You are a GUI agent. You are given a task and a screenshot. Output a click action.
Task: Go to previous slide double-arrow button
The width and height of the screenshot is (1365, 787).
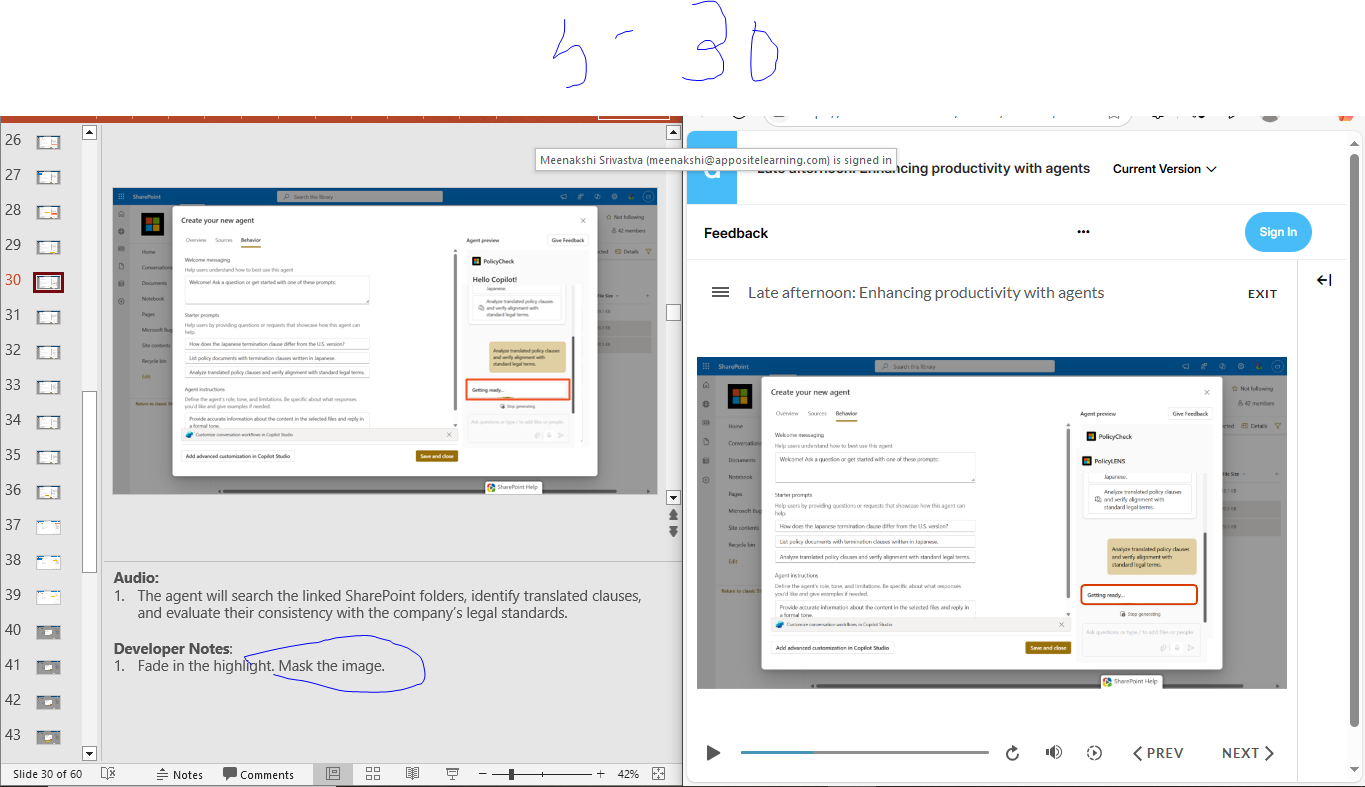point(673,515)
